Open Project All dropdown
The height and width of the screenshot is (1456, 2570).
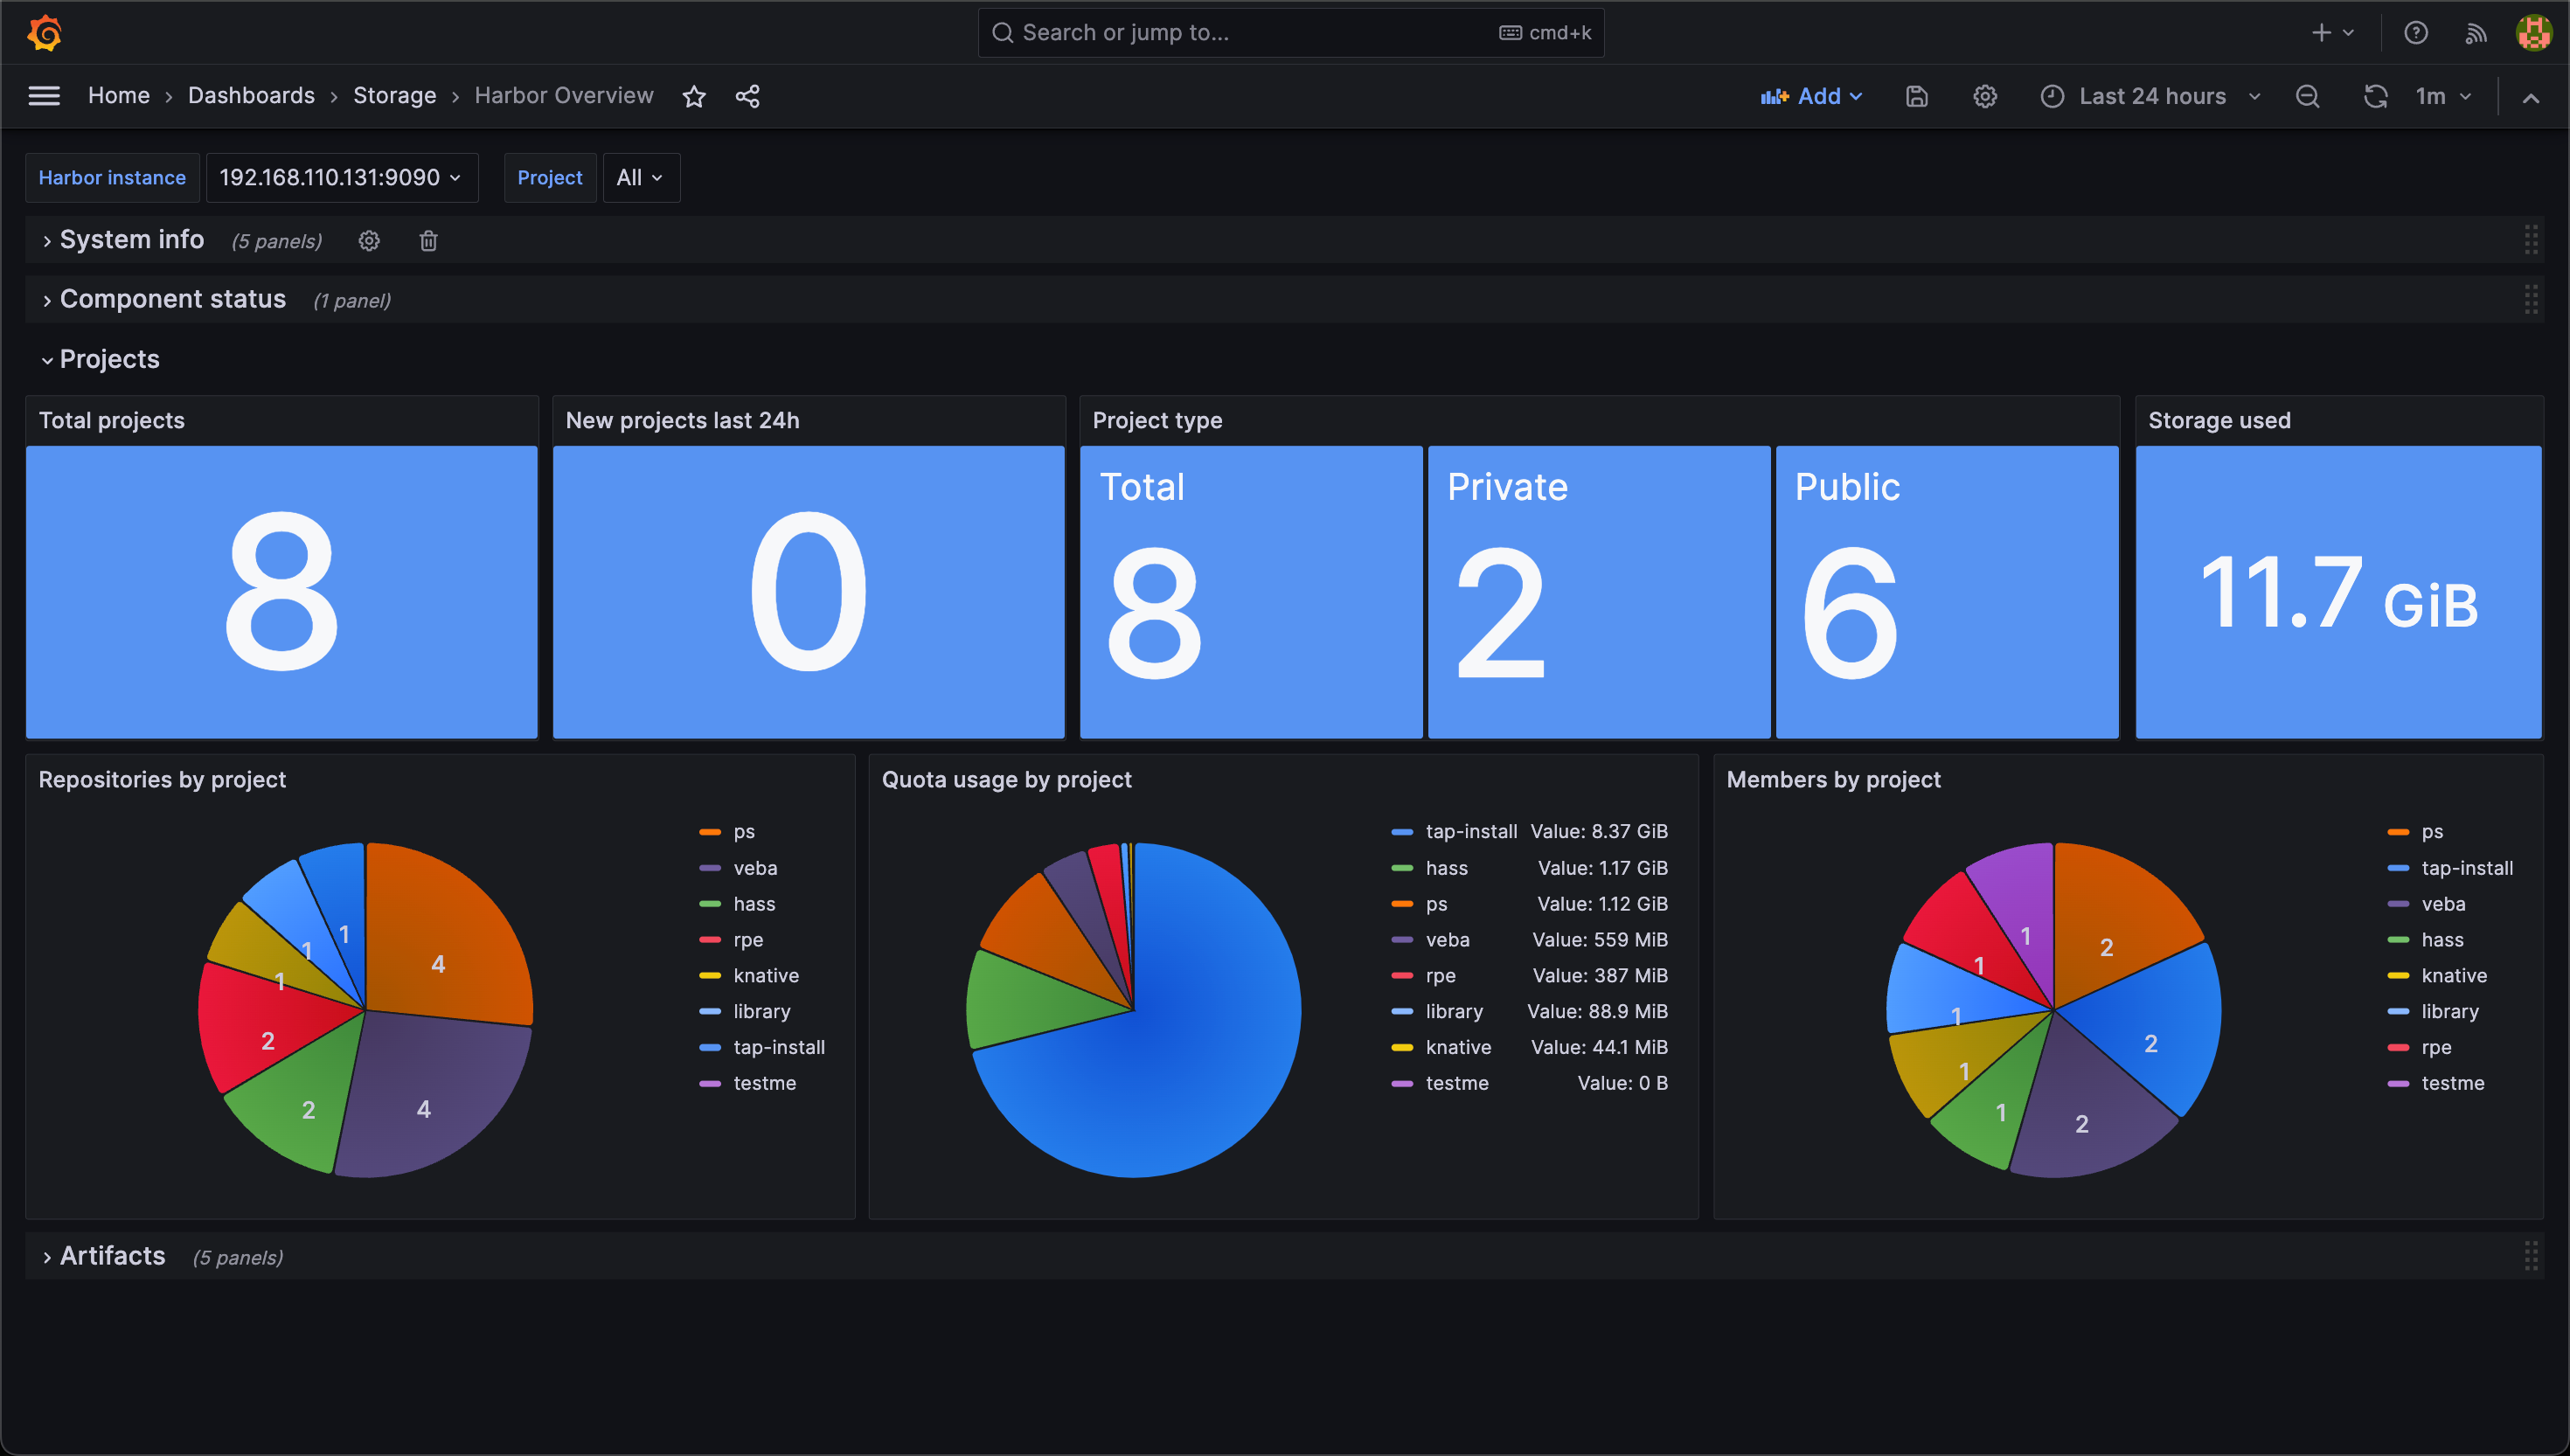click(640, 178)
